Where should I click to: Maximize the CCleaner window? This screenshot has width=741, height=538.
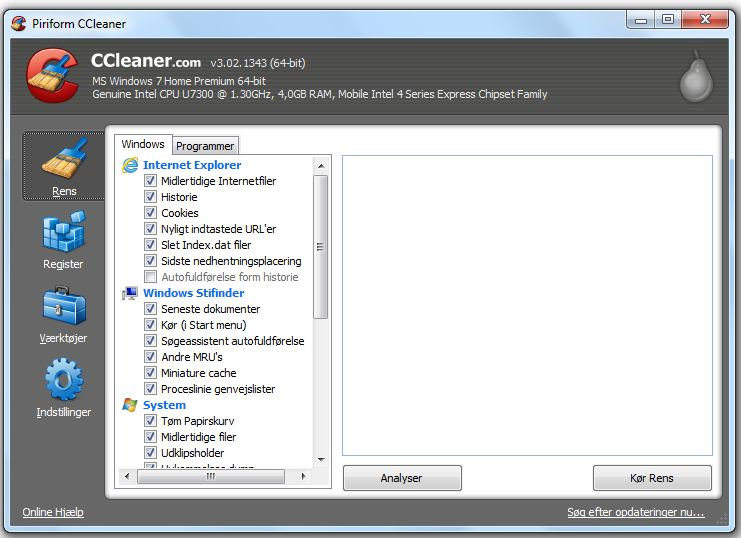(668, 20)
